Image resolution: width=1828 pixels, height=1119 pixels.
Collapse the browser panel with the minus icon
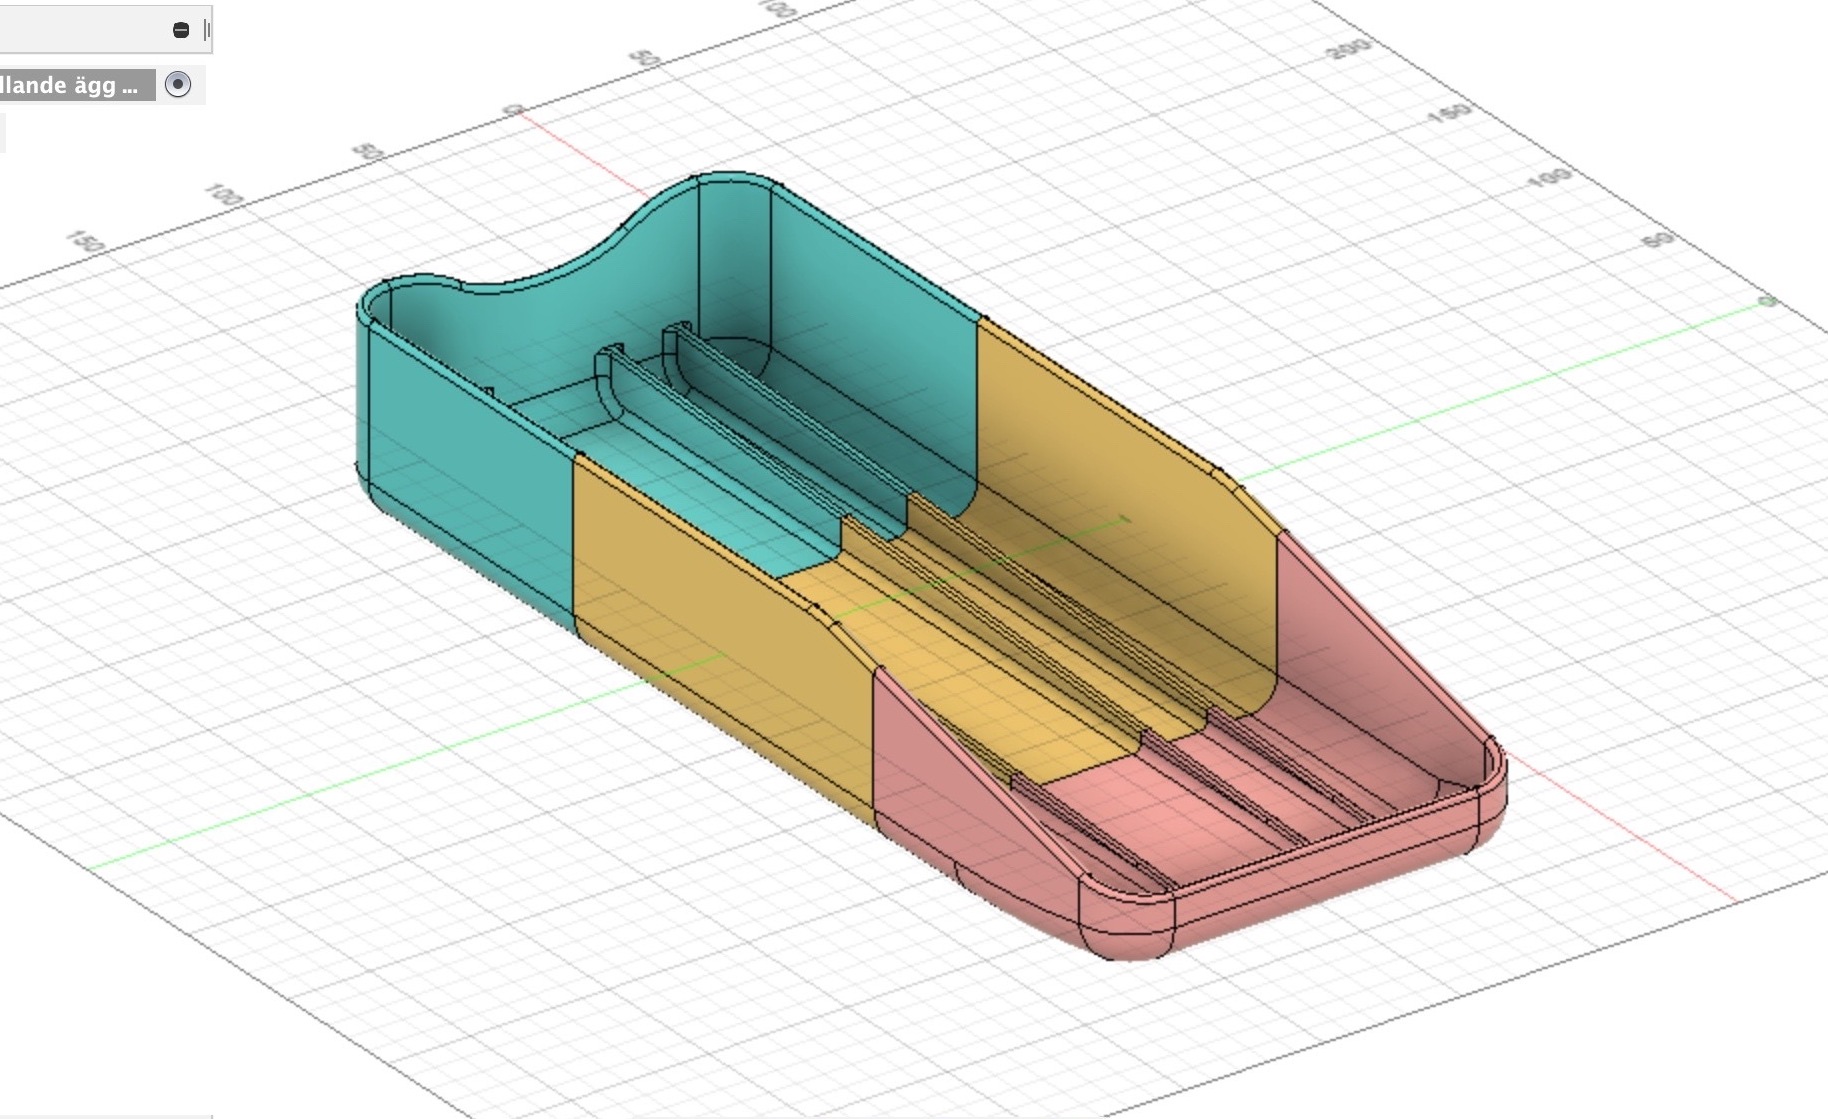tap(181, 30)
